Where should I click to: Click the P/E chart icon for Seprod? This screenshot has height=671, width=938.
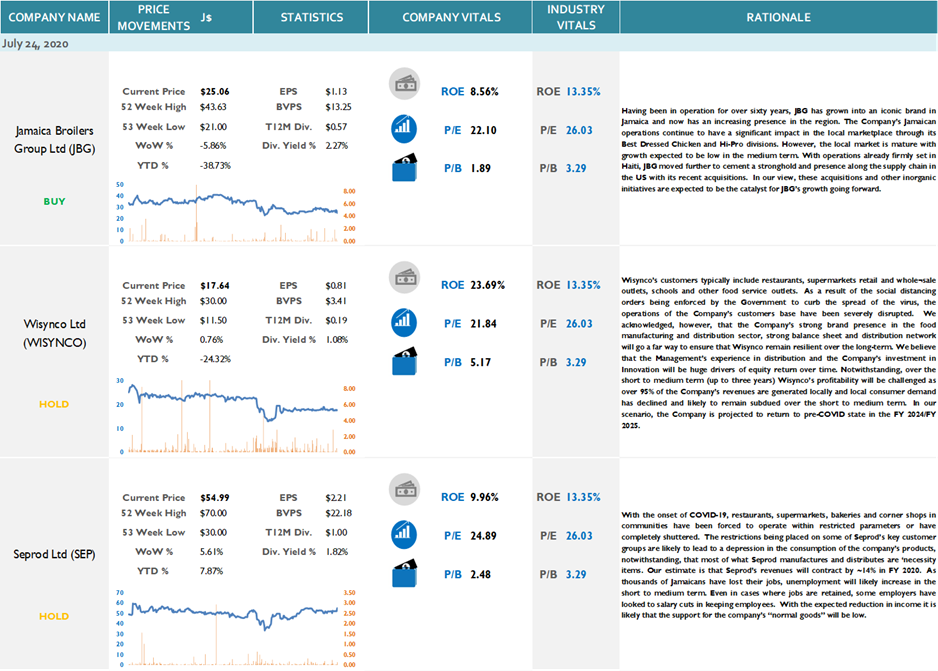(404, 534)
